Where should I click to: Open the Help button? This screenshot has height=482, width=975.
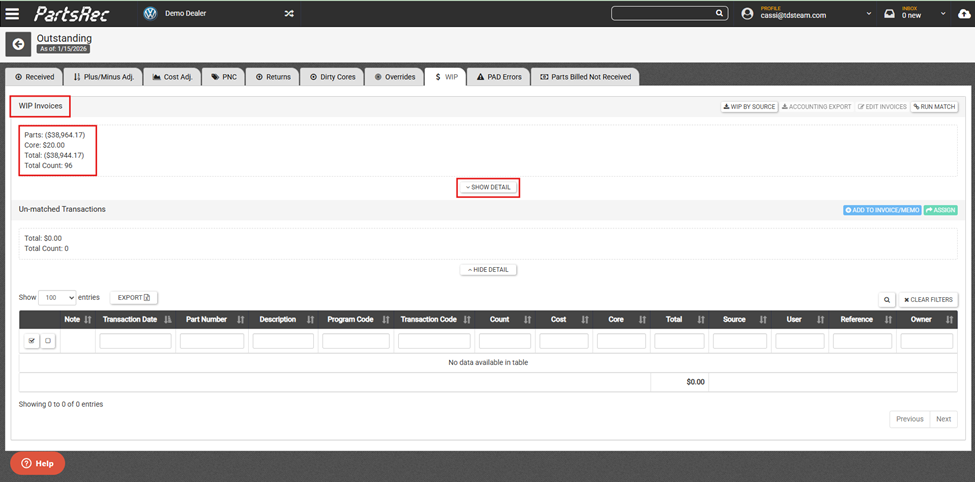37,463
